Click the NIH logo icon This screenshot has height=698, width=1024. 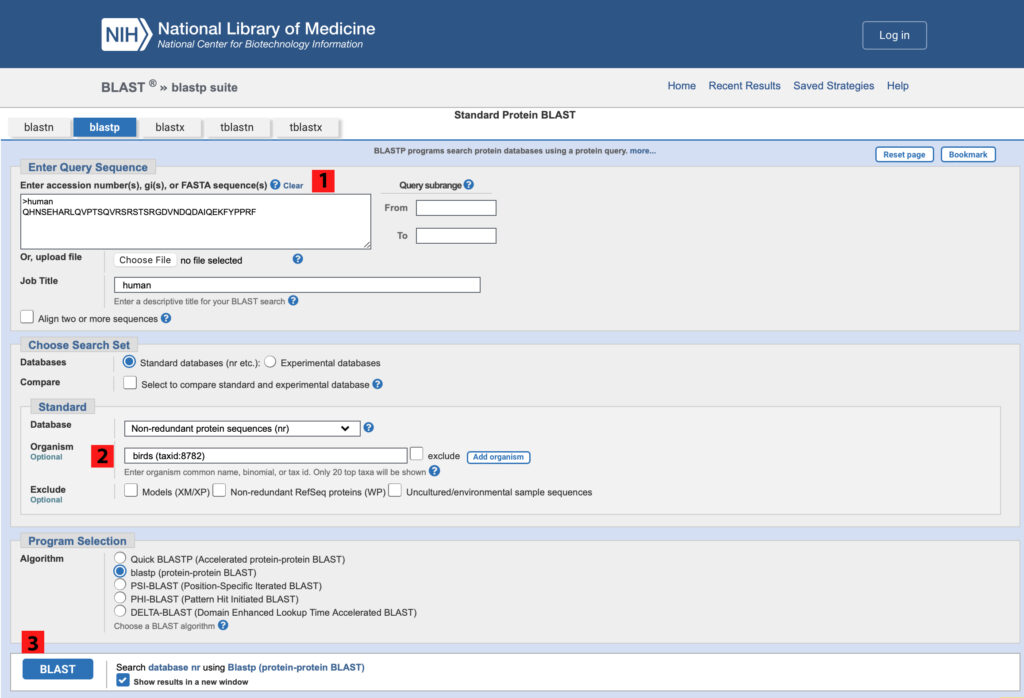[126, 35]
